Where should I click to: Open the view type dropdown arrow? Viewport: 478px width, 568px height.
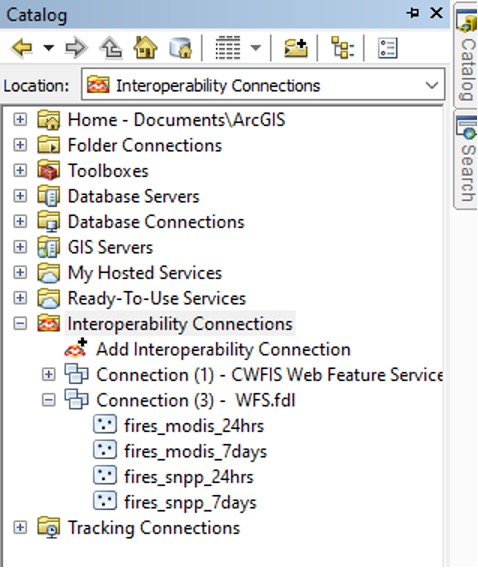[256, 47]
